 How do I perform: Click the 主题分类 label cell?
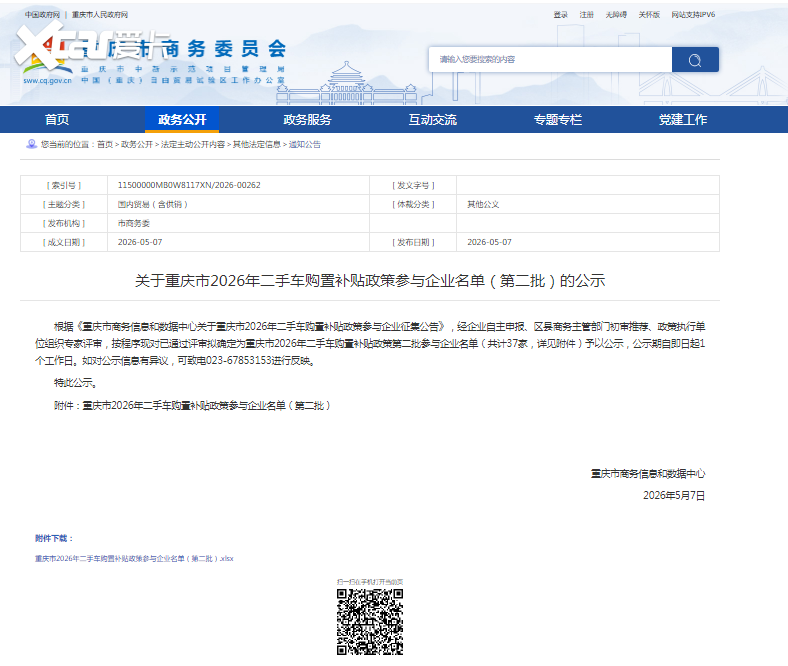pos(64,204)
